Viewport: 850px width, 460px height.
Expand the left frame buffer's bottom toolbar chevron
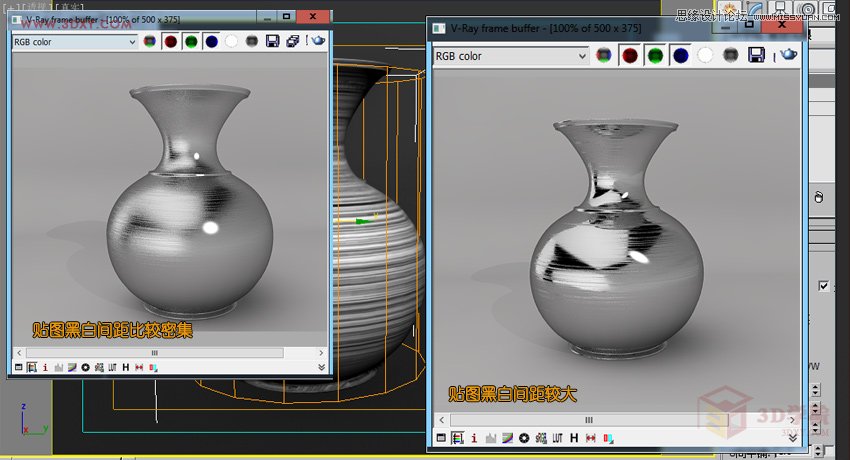click(321, 367)
